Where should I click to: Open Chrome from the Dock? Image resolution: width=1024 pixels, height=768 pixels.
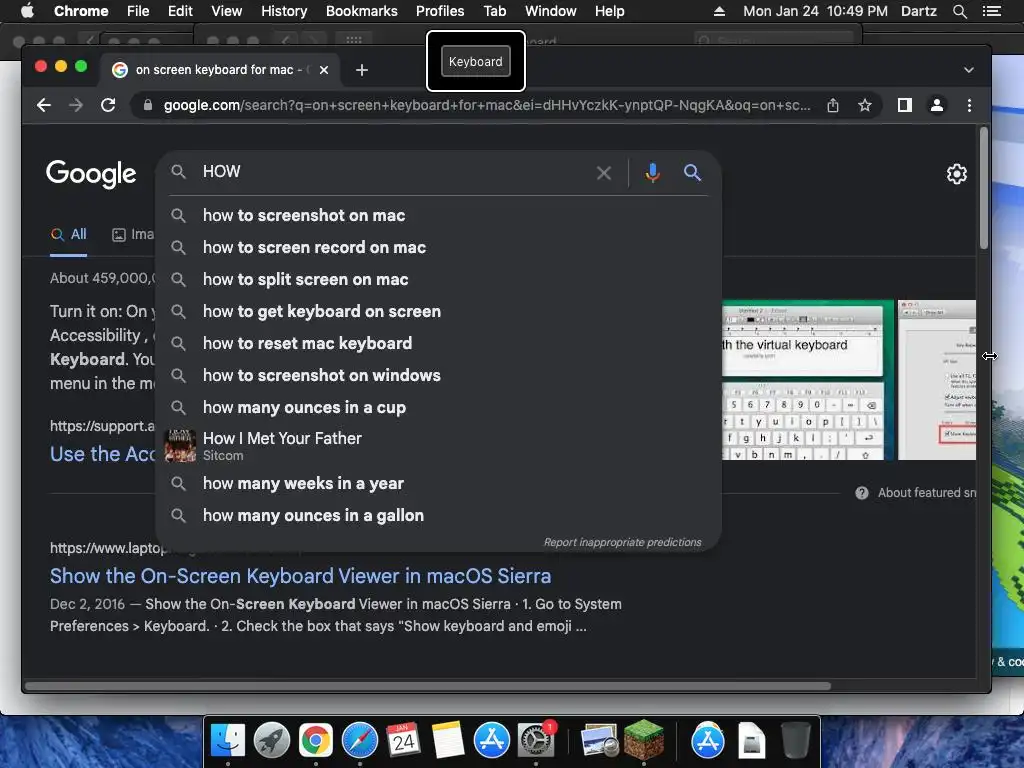click(316, 741)
